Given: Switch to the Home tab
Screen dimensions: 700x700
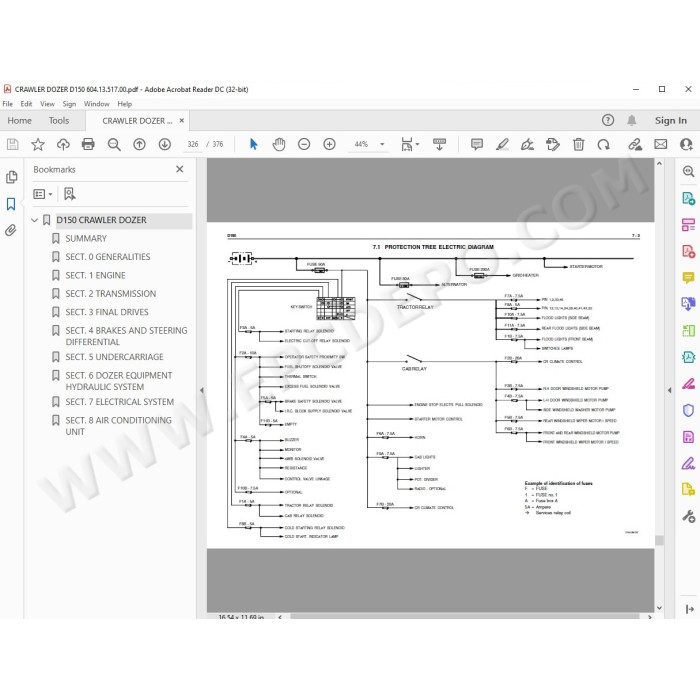Looking at the screenshot, I should (19, 121).
